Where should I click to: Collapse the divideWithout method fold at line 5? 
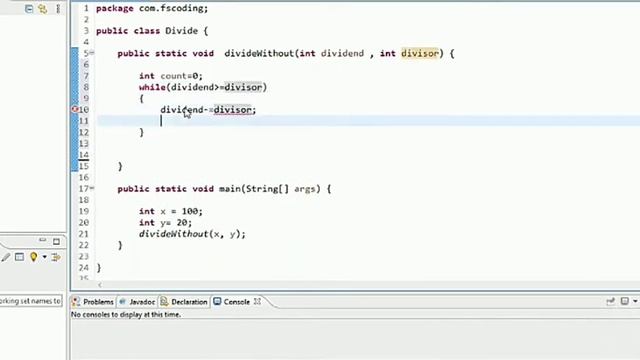[x=92, y=53]
